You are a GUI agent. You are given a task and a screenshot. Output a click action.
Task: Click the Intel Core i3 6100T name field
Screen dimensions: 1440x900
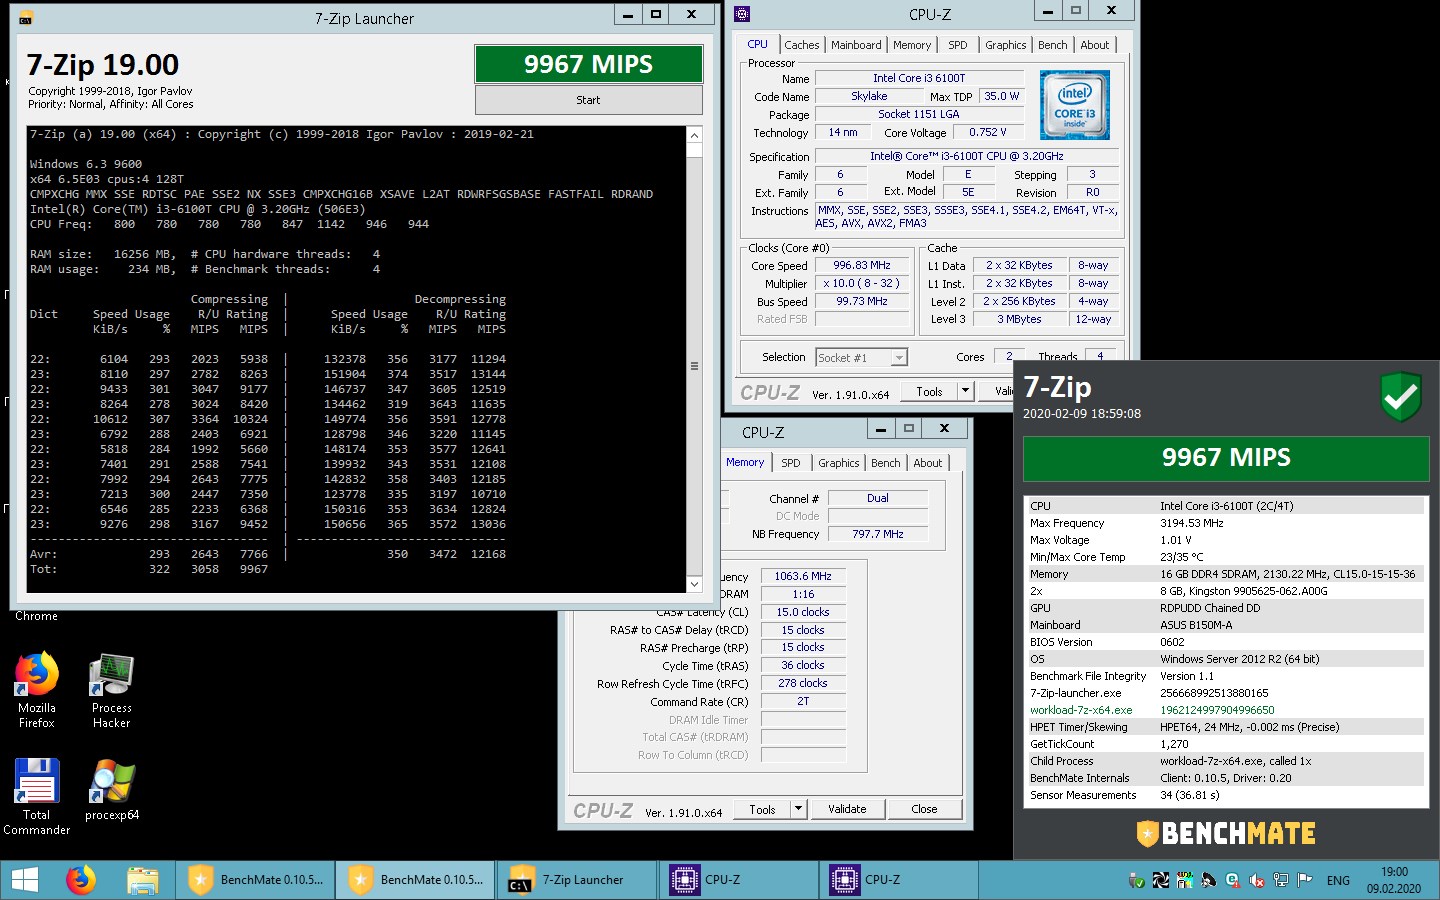pyautogui.click(x=919, y=78)
